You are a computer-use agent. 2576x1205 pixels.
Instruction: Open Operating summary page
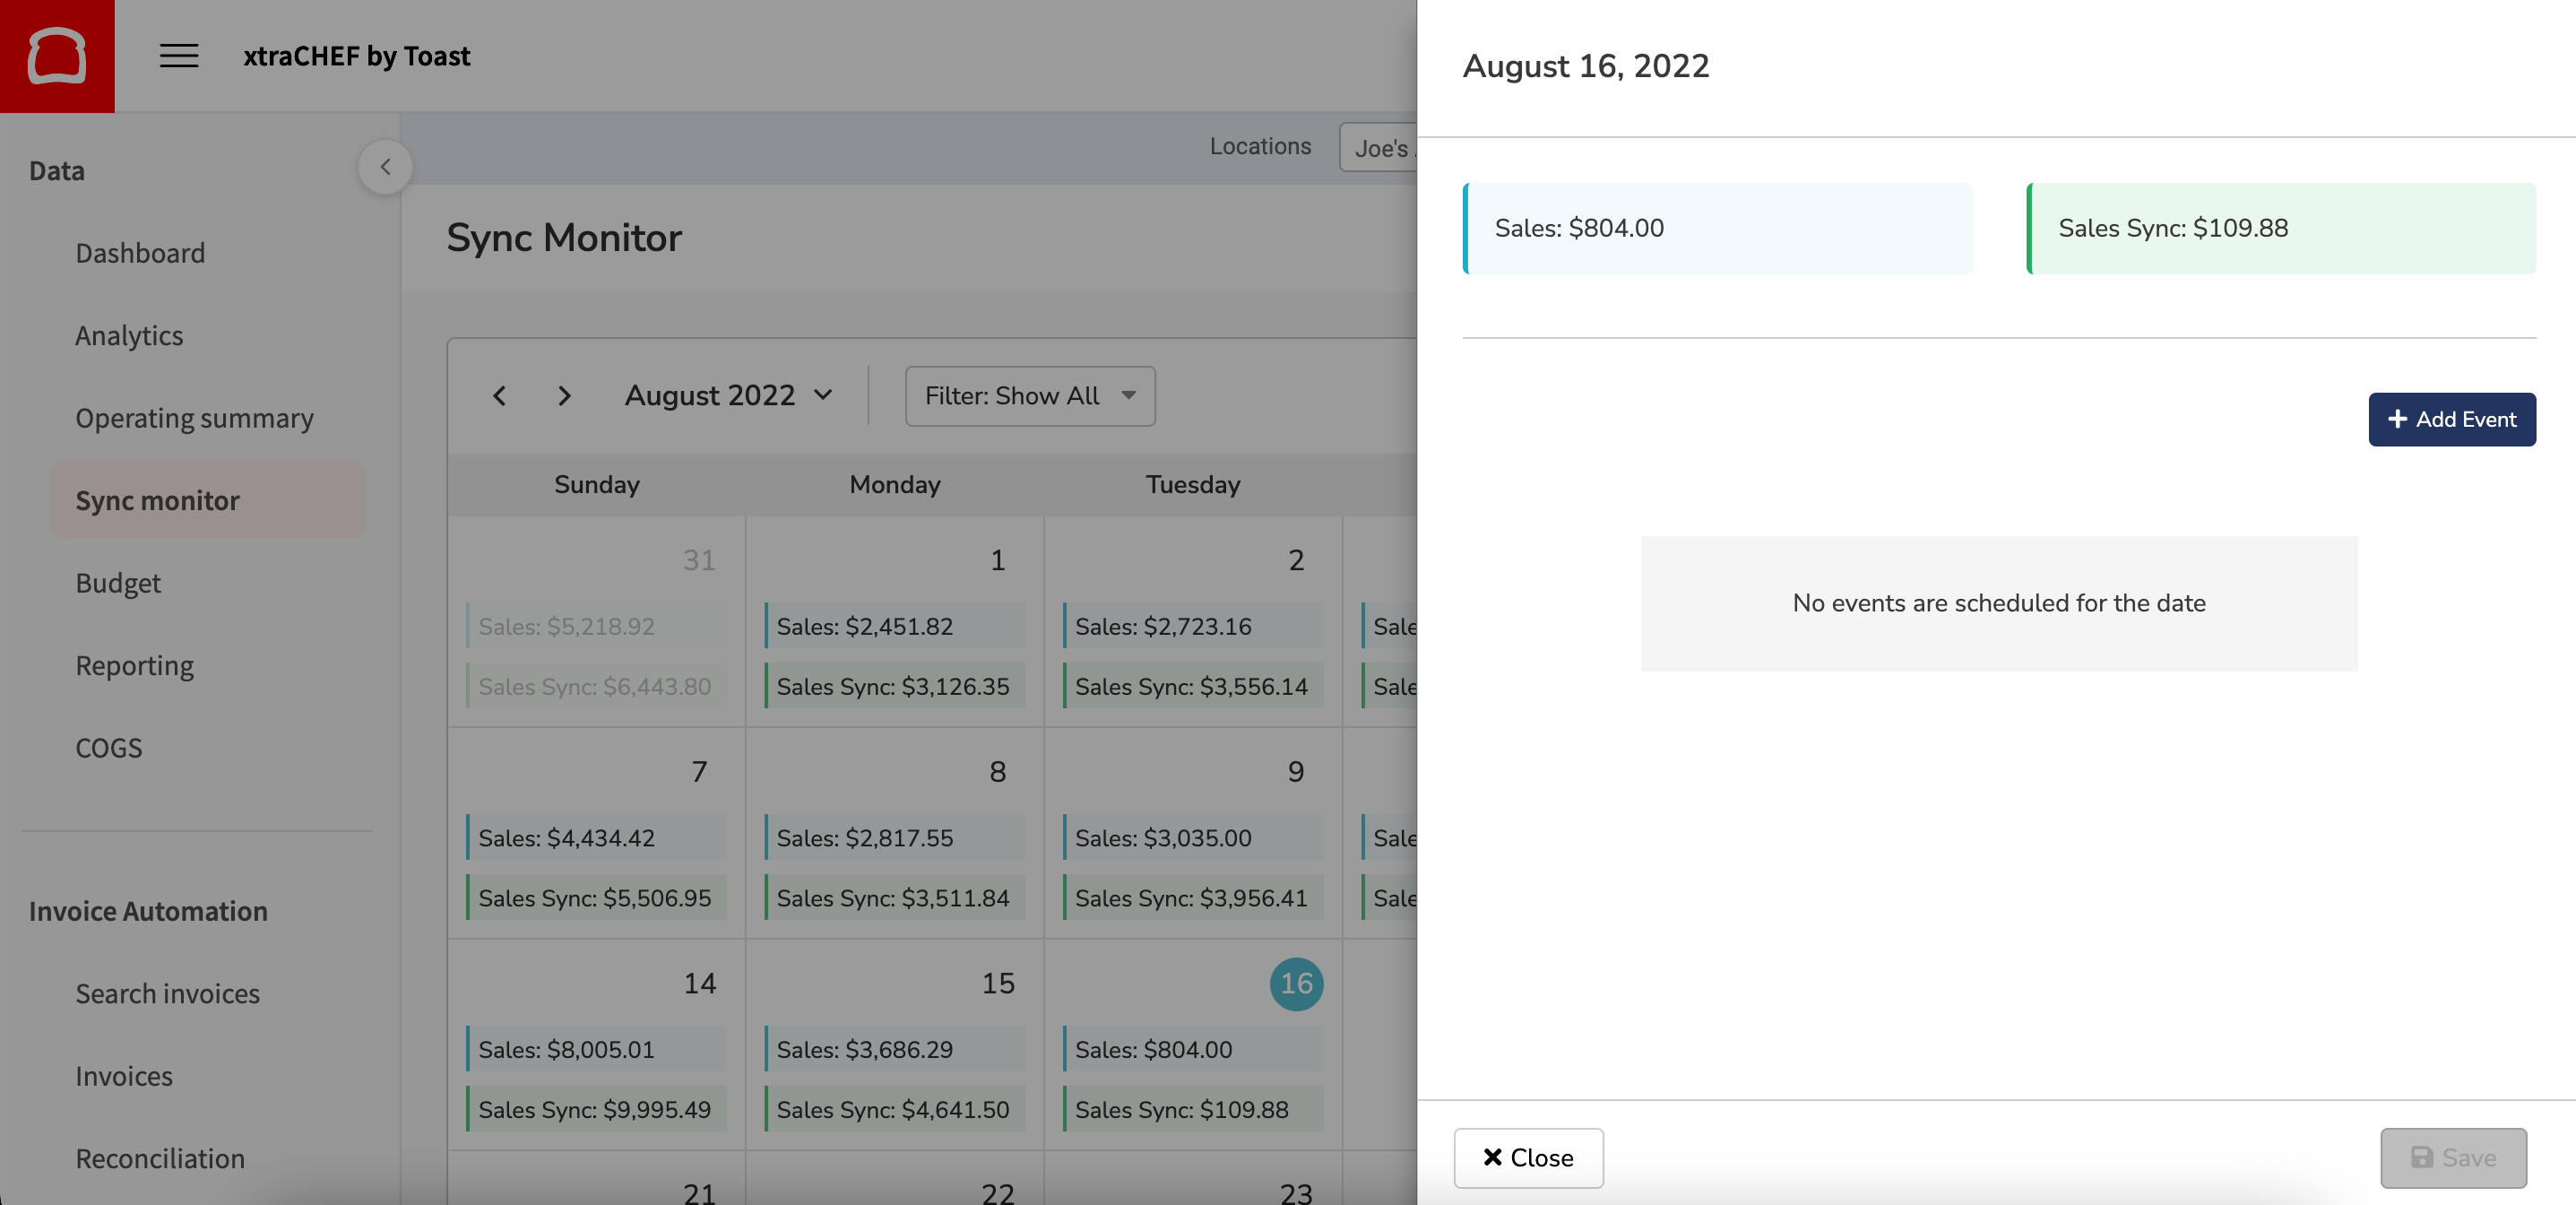tap(194, 418)
